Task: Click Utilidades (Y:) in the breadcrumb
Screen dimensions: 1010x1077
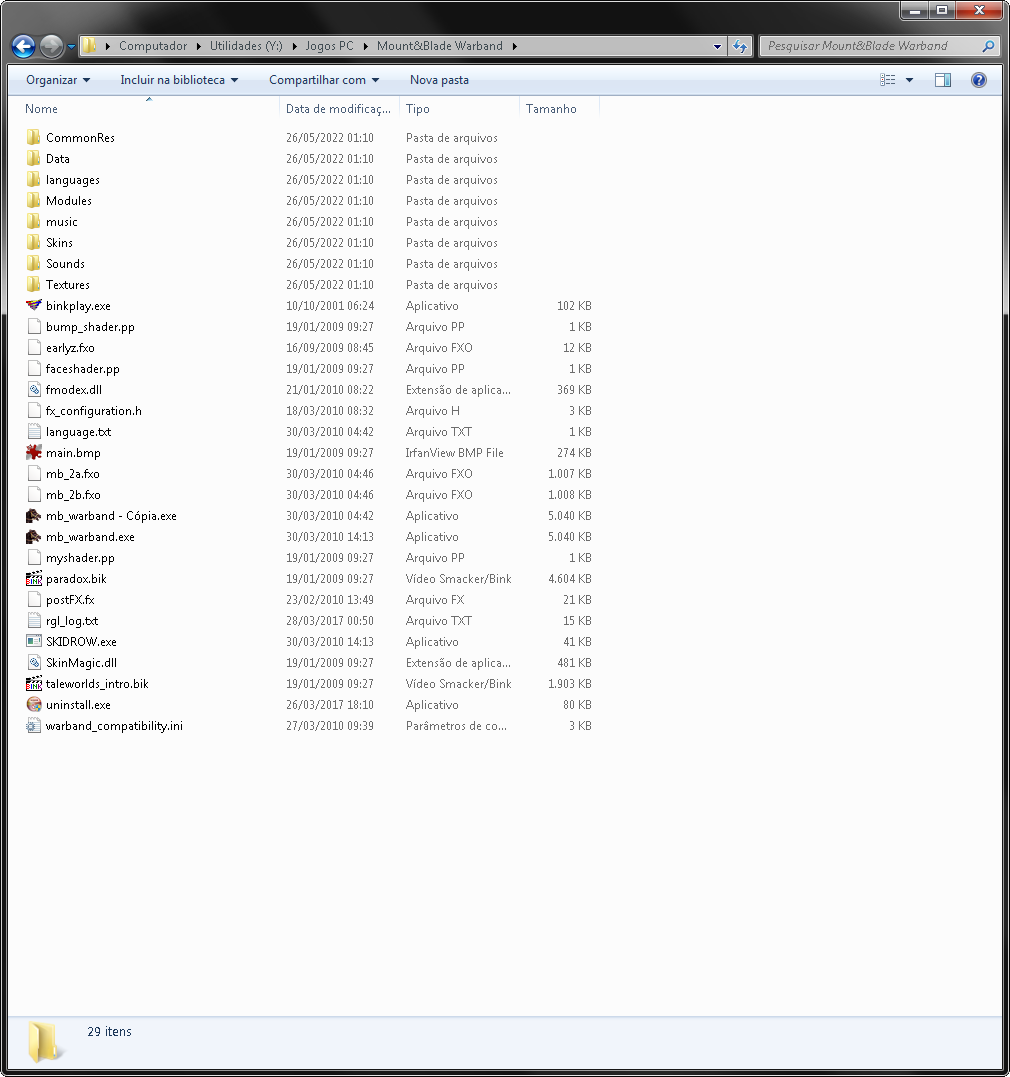Action: pyautogui.click(x=246, y=46)
